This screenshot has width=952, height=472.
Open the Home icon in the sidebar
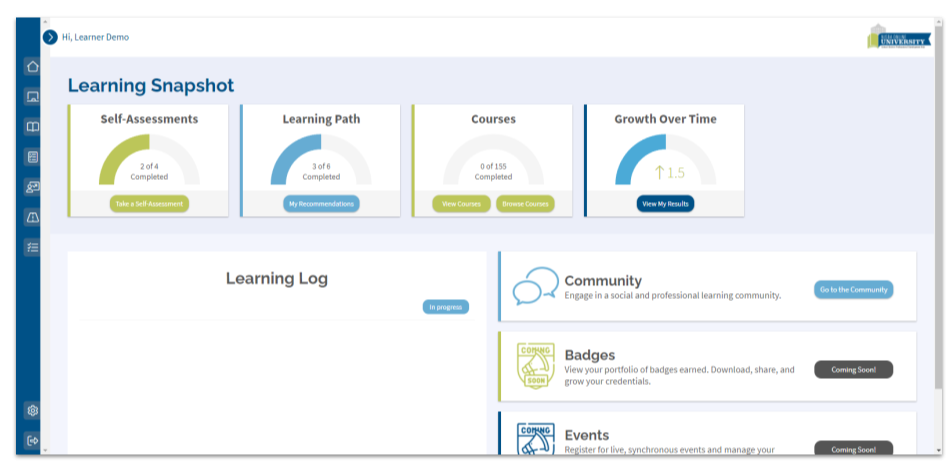[x=33, y=66]
